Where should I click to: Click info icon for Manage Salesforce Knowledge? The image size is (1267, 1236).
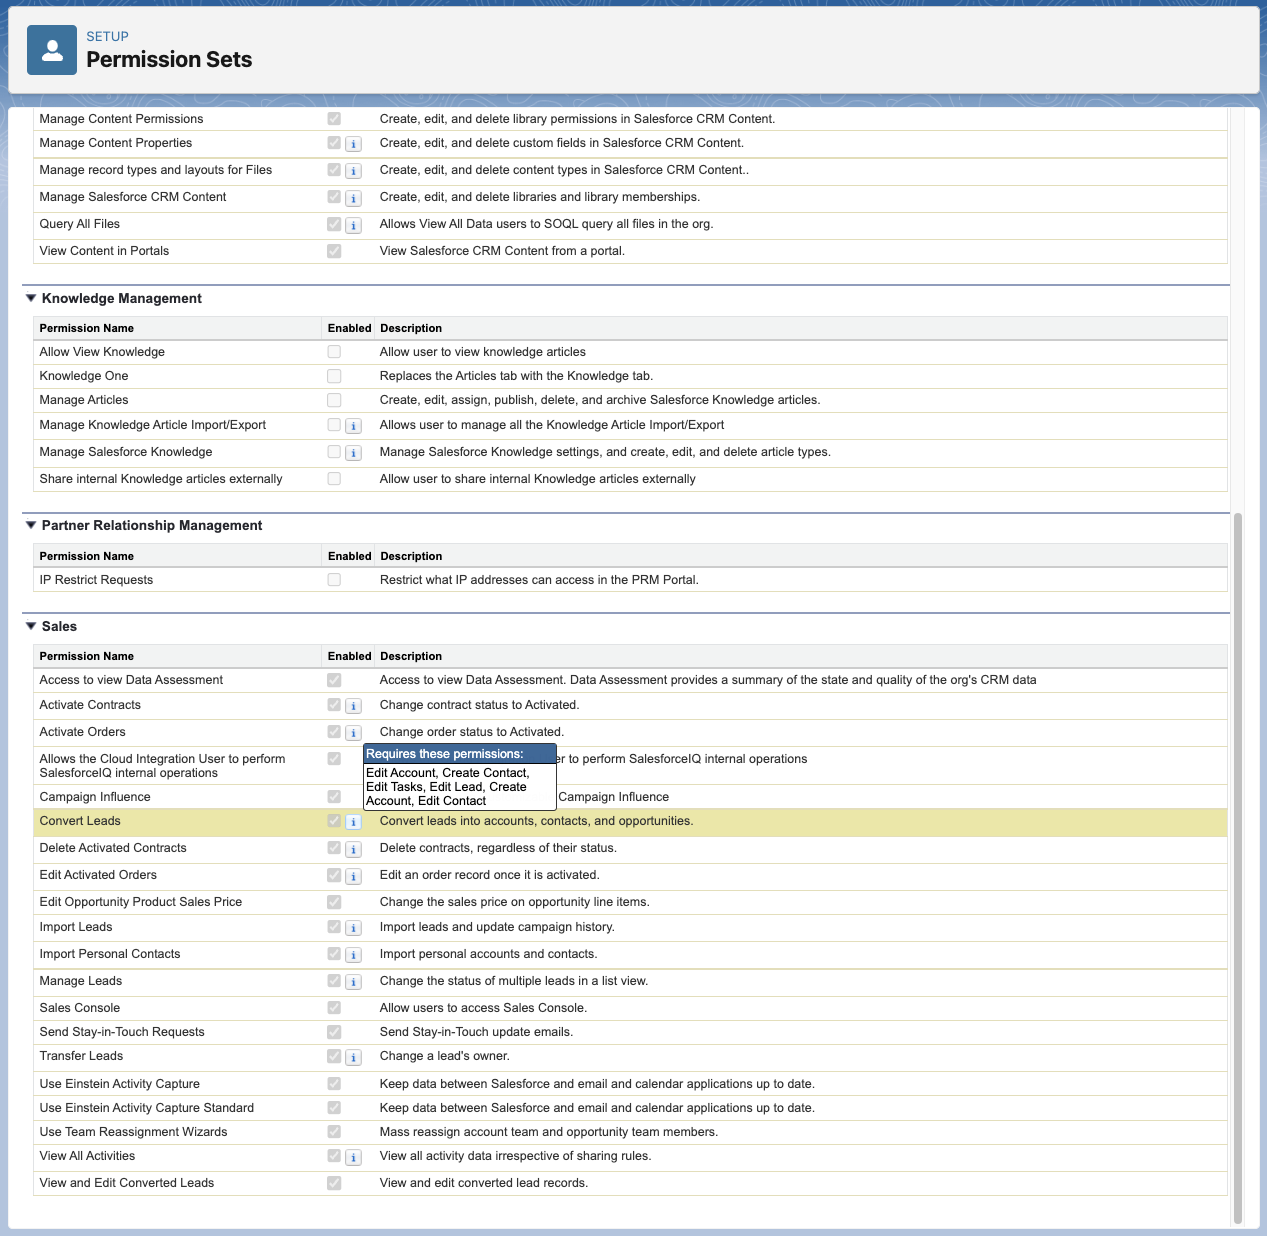pos(353,453)
